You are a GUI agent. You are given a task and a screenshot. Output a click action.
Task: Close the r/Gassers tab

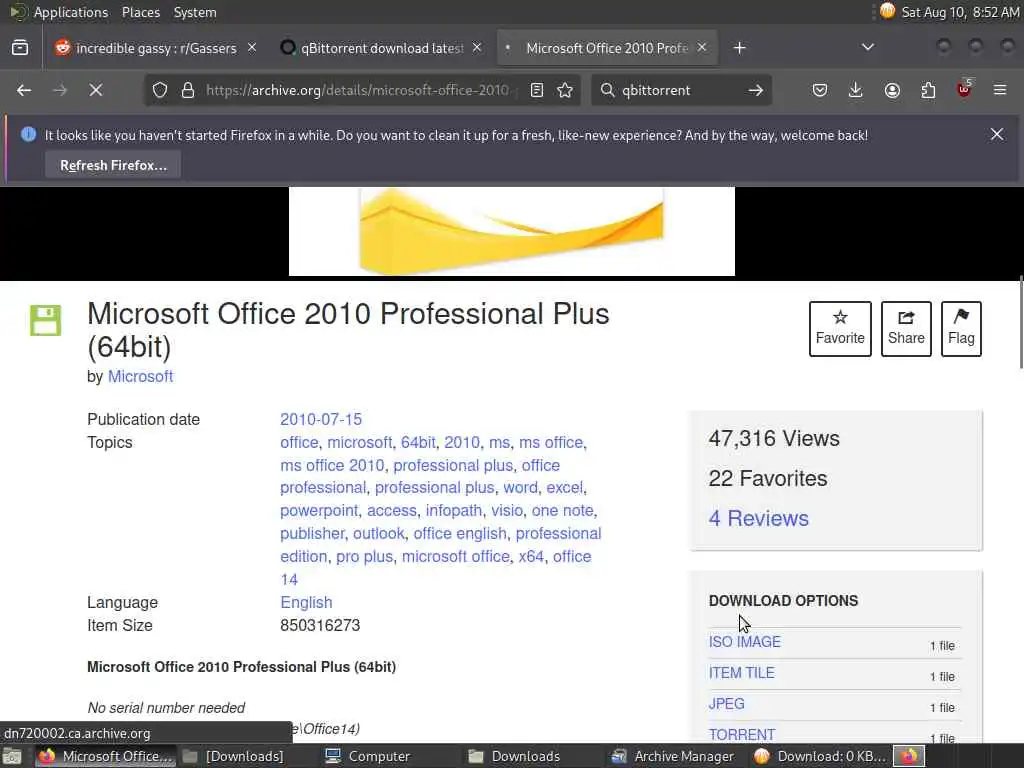[252, 48]
